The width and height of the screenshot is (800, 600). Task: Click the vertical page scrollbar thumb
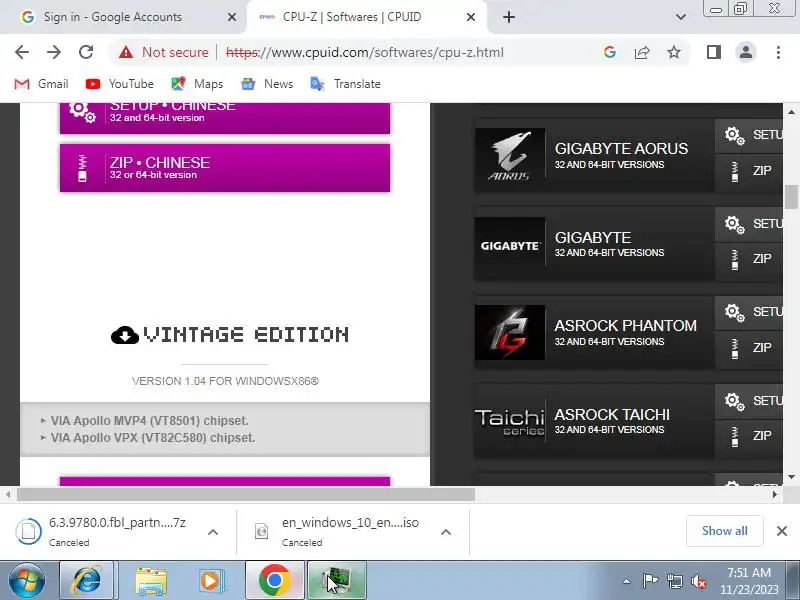click(x=791, y=197)
